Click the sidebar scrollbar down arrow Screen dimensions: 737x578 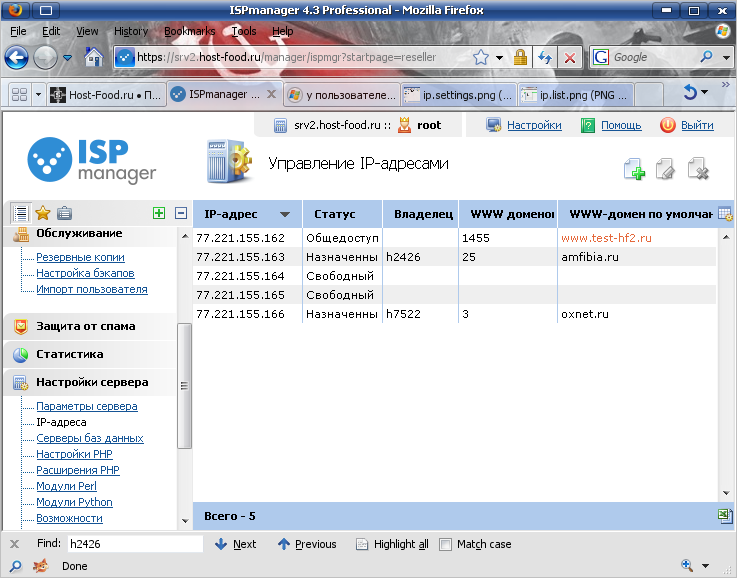tap(185, 521)
